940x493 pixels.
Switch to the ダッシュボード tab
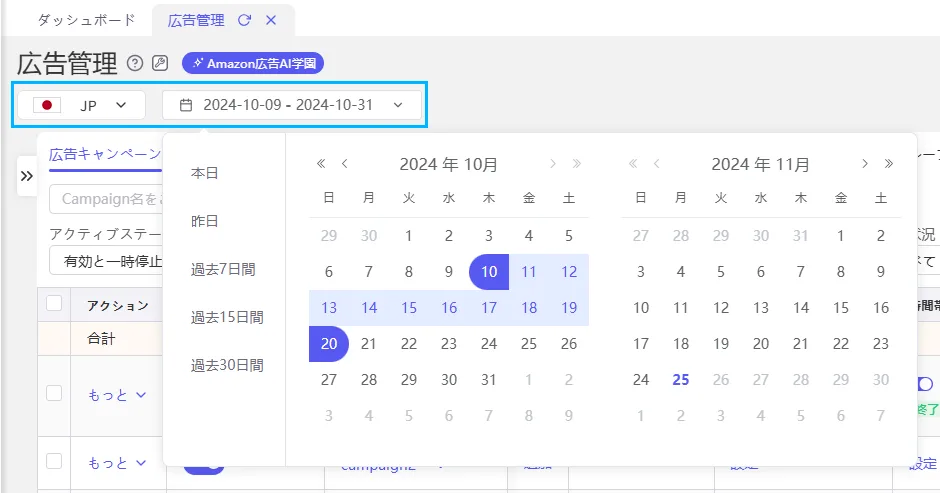(x=86, y=20)
